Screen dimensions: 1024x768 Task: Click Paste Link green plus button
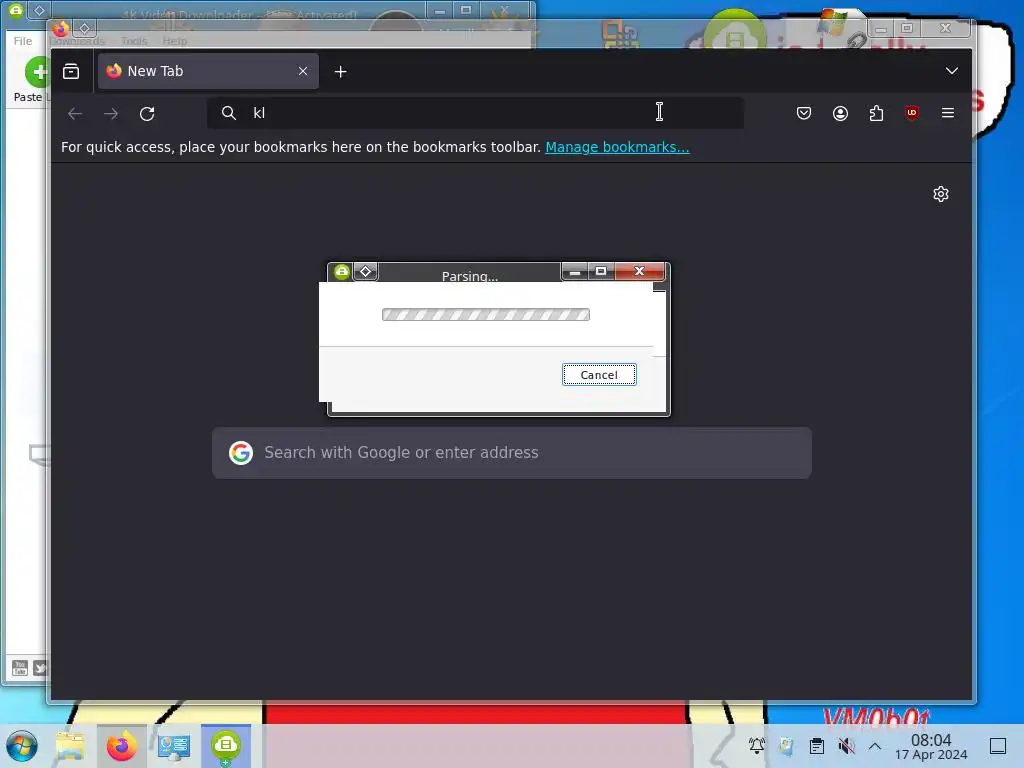[x=37, y=72]
